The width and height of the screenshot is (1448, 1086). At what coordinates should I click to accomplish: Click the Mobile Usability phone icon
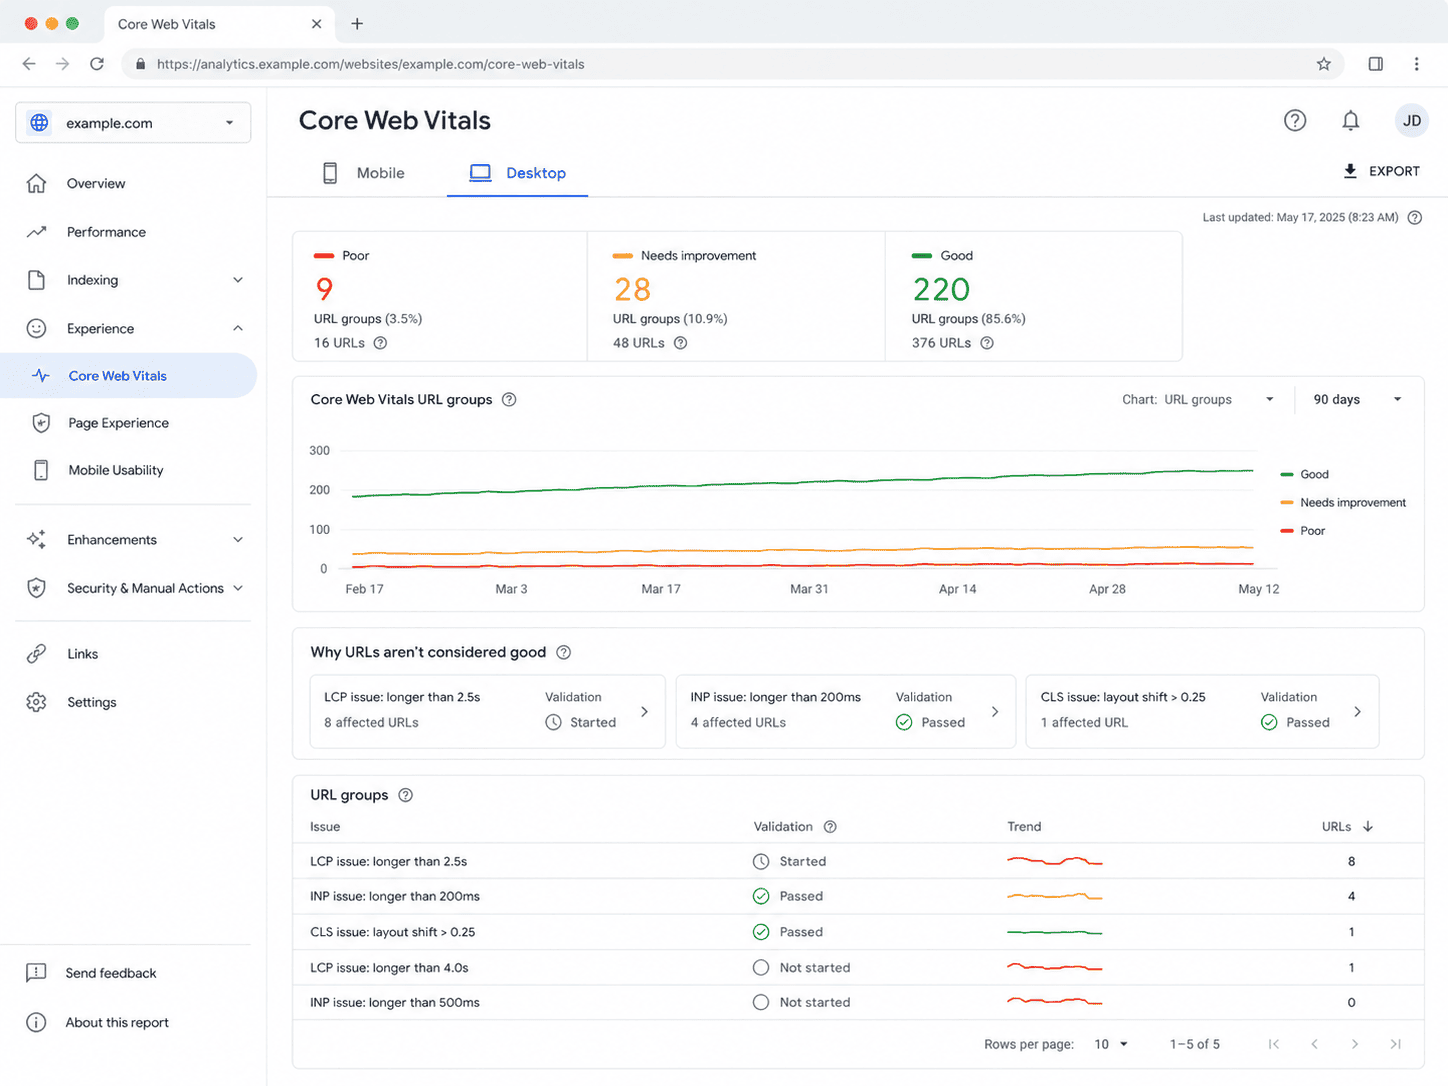pos(41,470)
